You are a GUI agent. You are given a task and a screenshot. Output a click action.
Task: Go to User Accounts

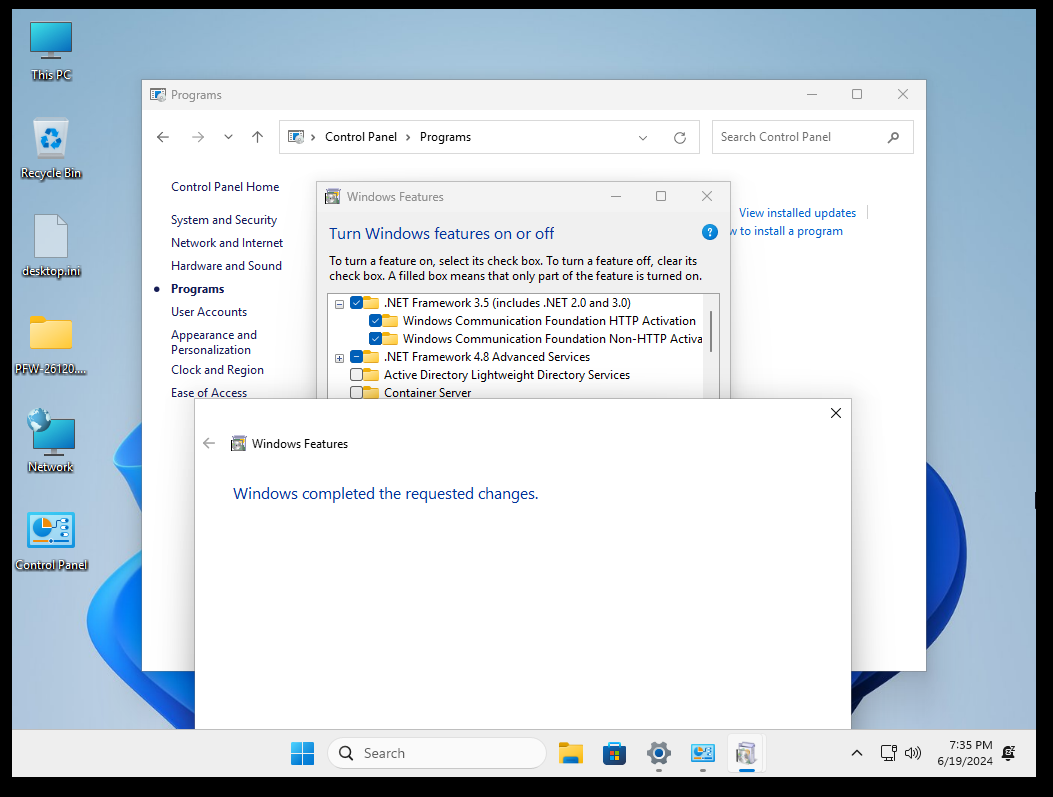tap(209, 312)
